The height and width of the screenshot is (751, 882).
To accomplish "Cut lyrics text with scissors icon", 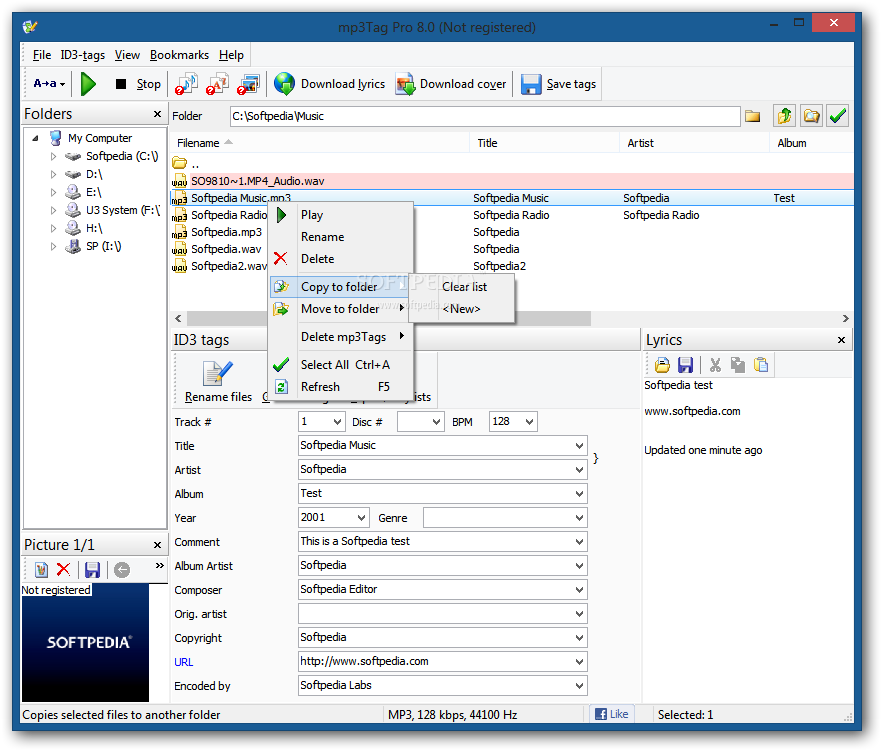I will [715, 365].
